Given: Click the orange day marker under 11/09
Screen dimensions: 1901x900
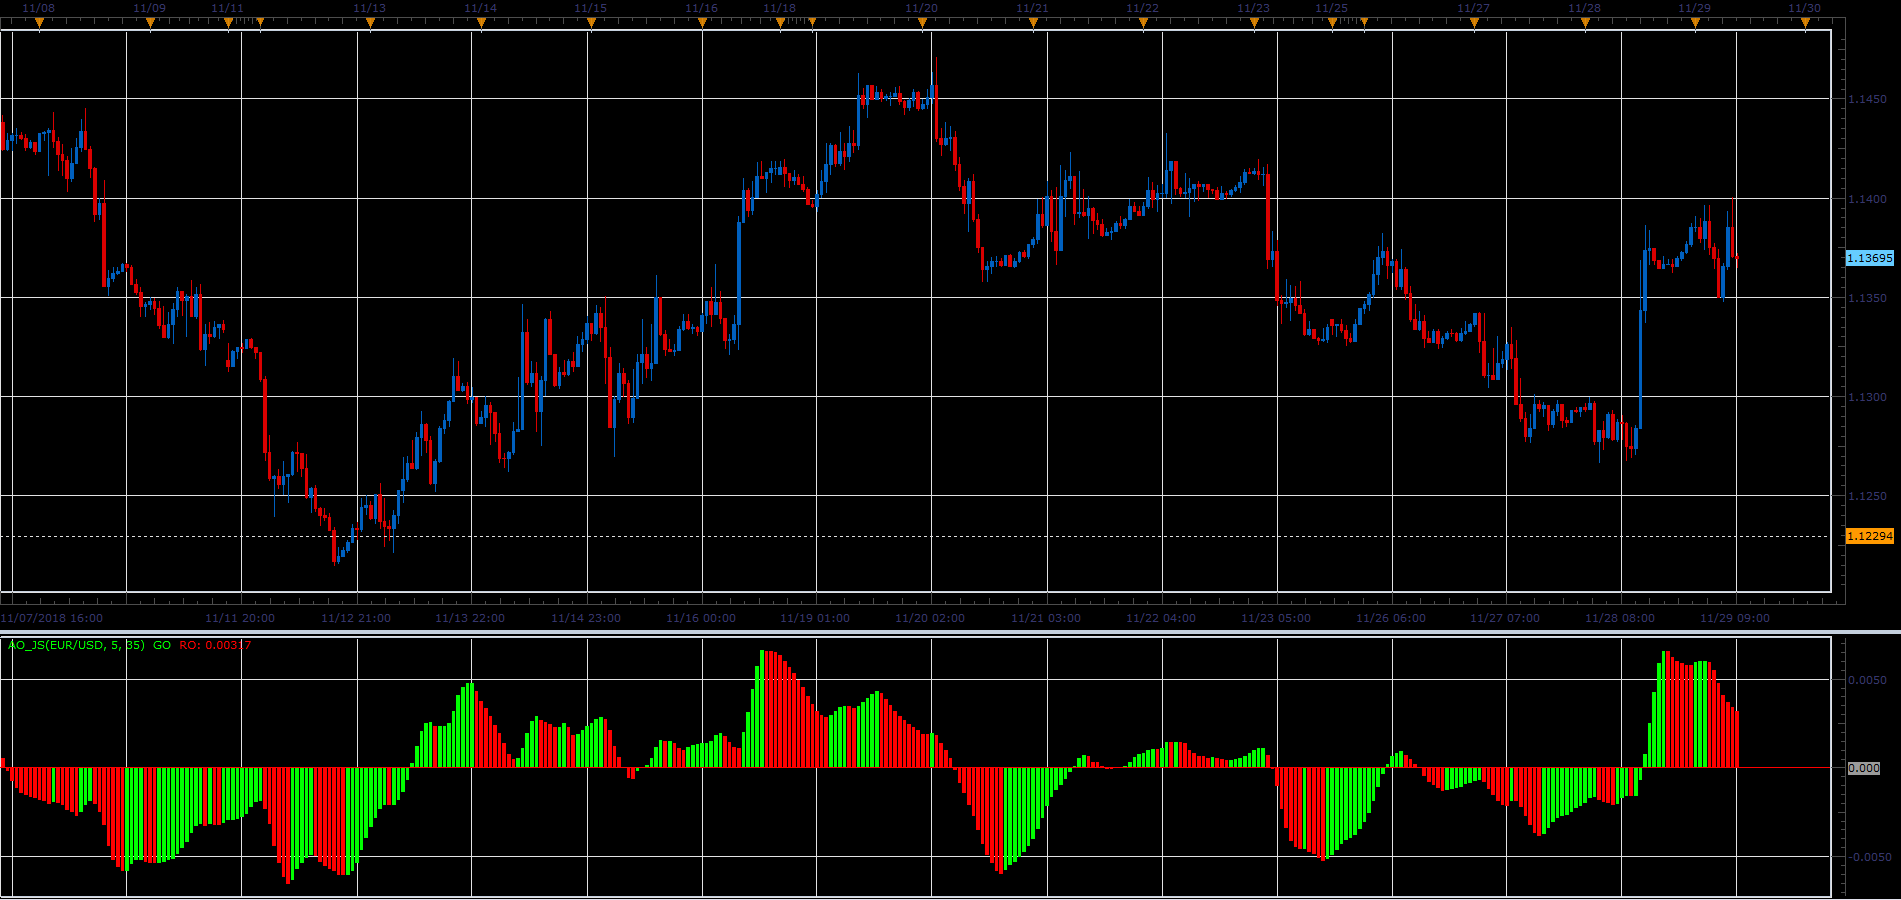Looking at the screenshot, I should (x=150, y=22).
